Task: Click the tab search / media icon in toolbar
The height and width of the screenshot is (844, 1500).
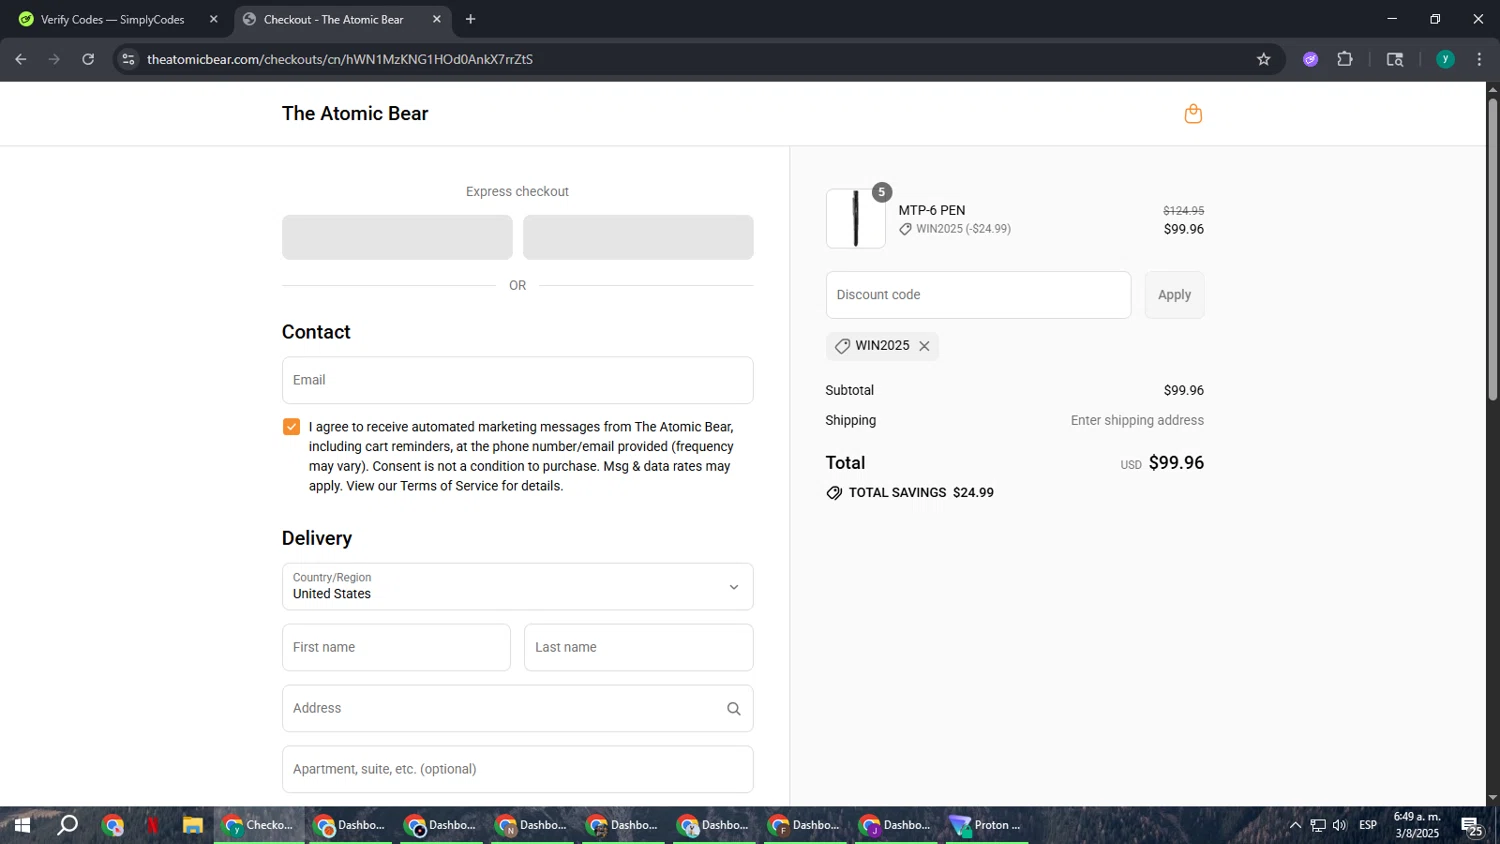Action: pyautogui.click(x=1395, y=59)
